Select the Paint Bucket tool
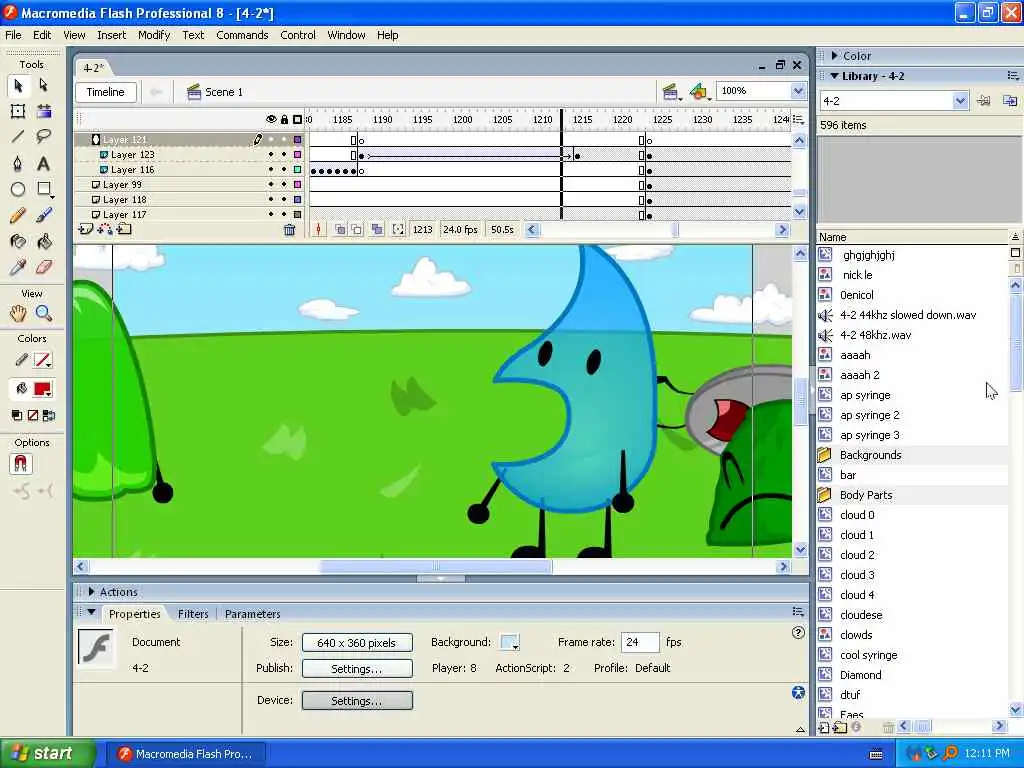The width and height of the screenshot is (1024, 768). (43, 242)
